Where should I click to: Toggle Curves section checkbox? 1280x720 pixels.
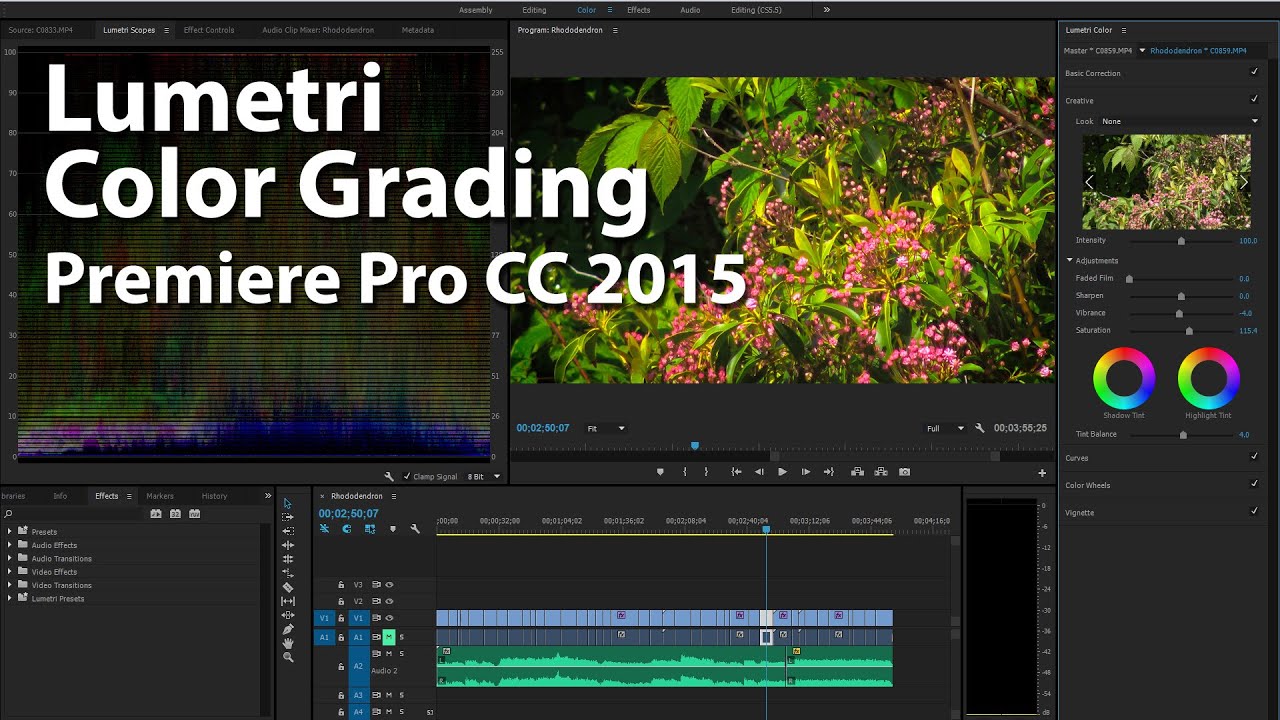click(1254, 456)
